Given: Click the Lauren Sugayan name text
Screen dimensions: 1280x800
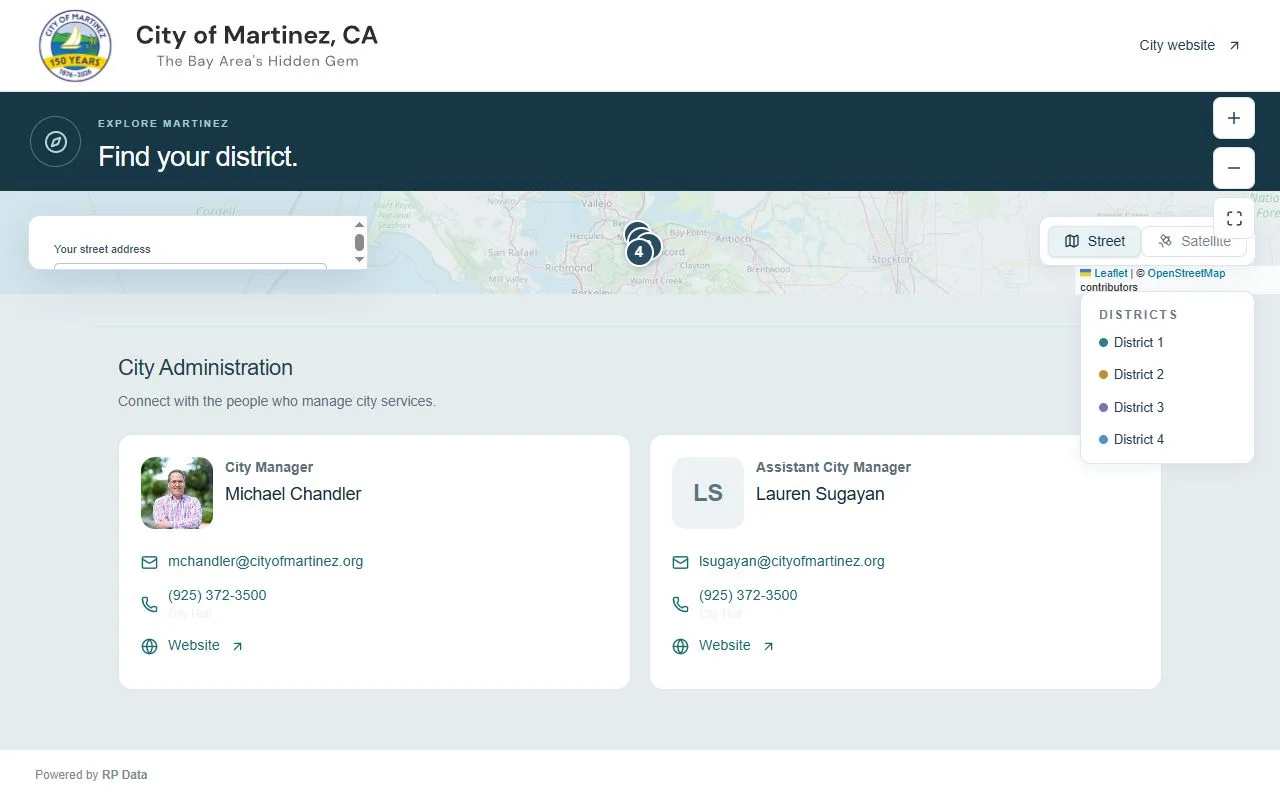Looking at the screenshot, I should pyautogui.click(x=820, y=494).
